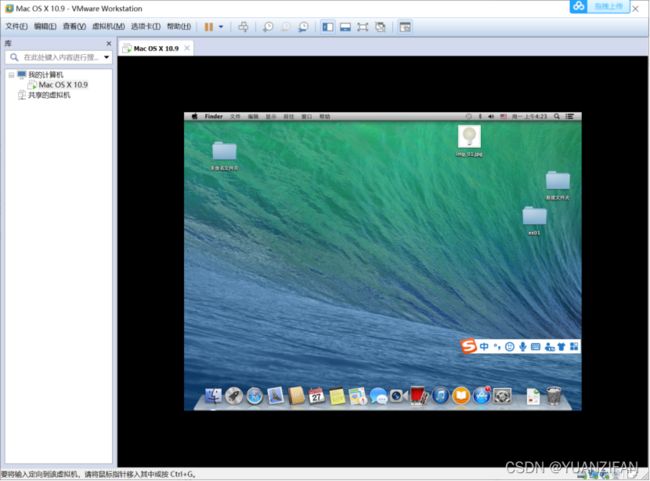Open FaceTime camera icon in the Dock
650x481 pixels.
tap(399, 396)
